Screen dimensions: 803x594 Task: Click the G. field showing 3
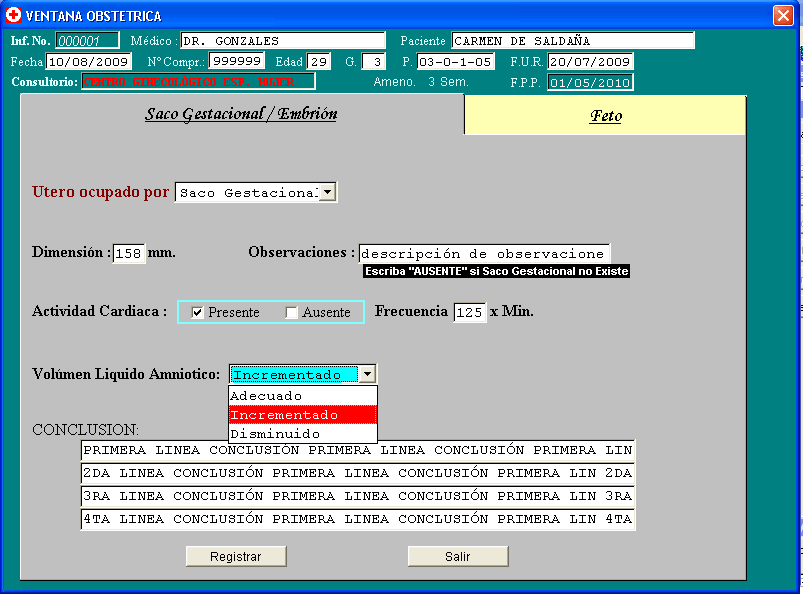[373, 61]
